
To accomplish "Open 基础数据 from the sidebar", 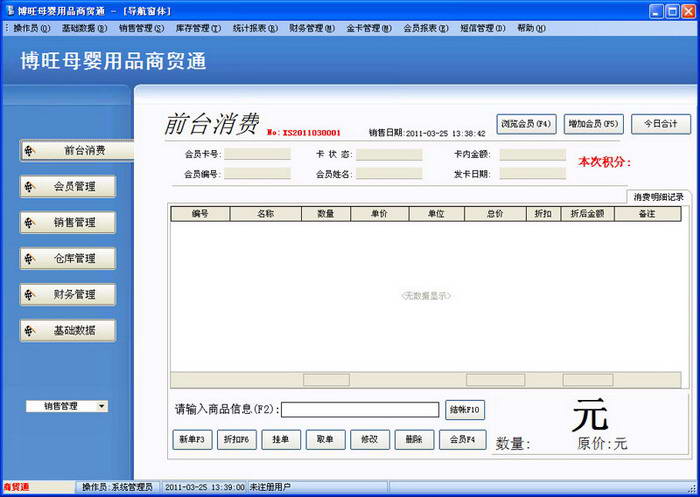I will (68, 331).
